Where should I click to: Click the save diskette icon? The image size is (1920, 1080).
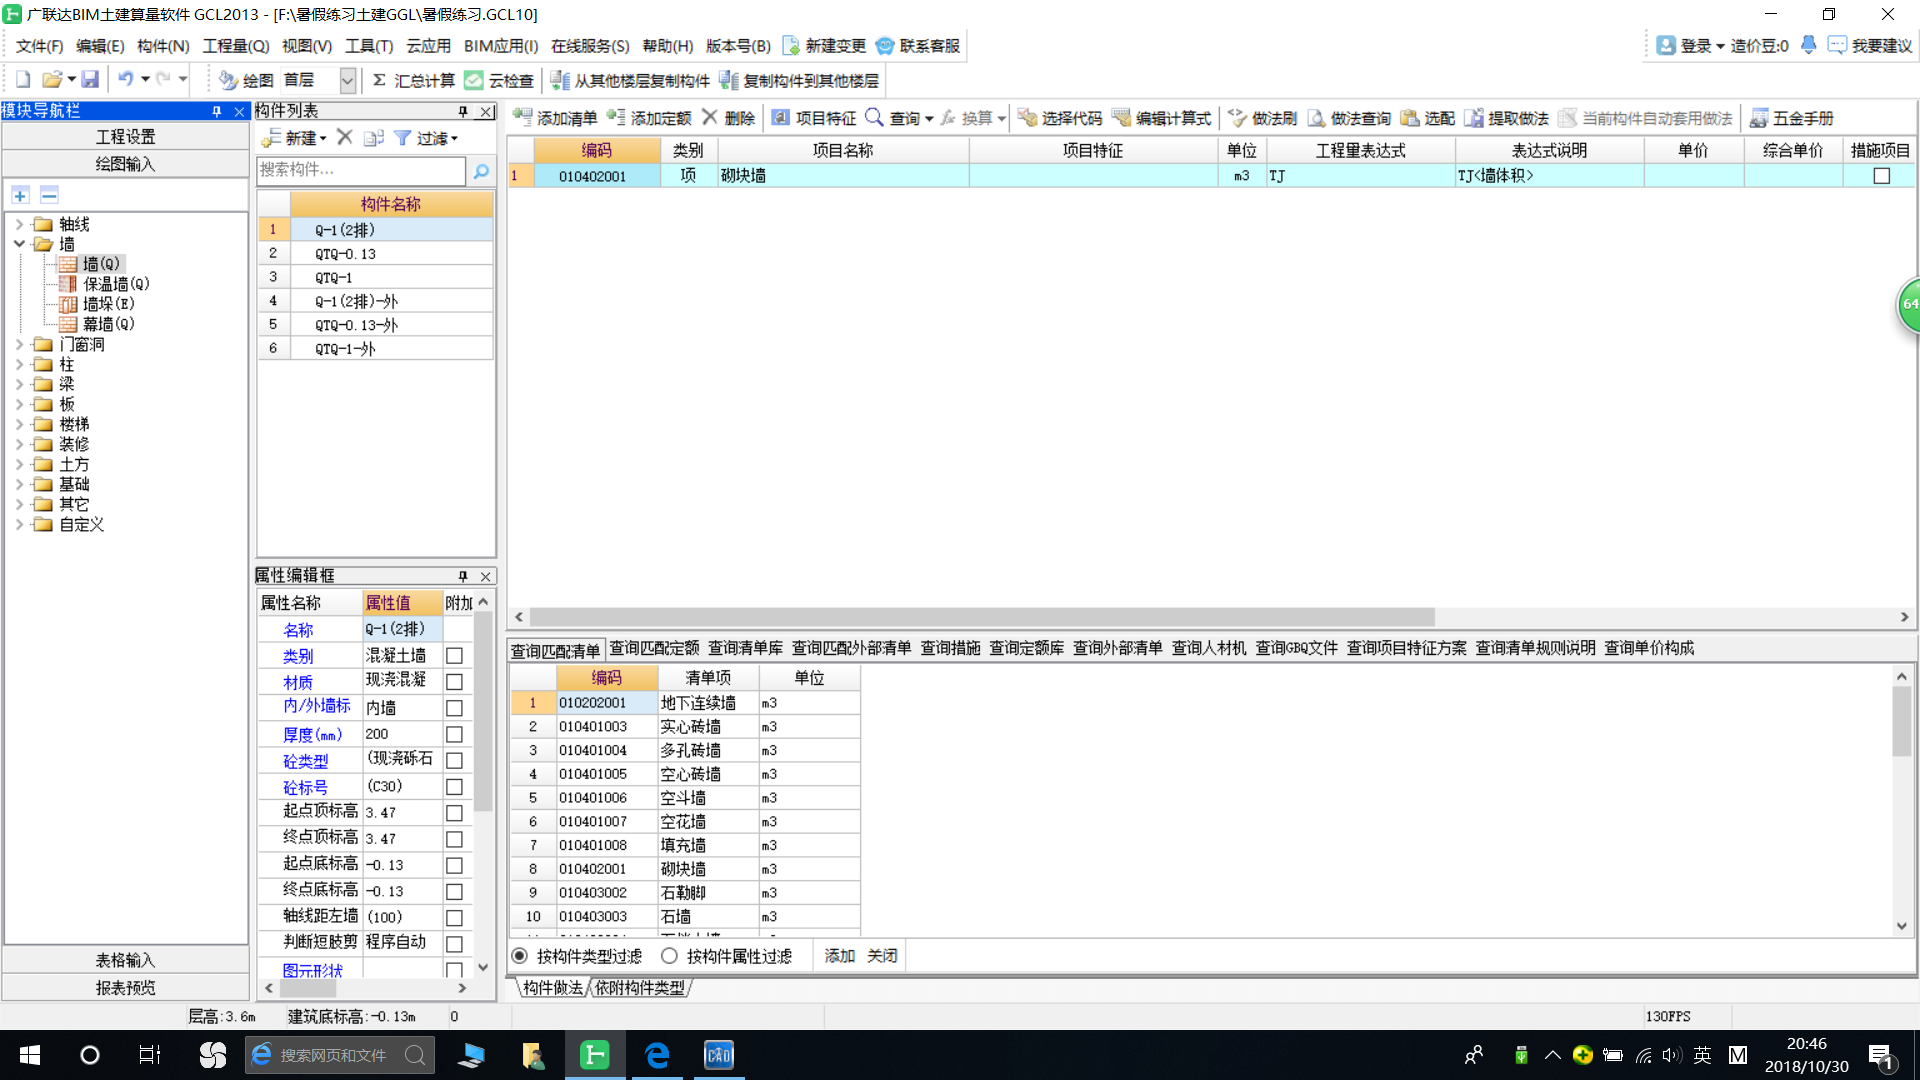pyautogui.click(x=90, y=80)
